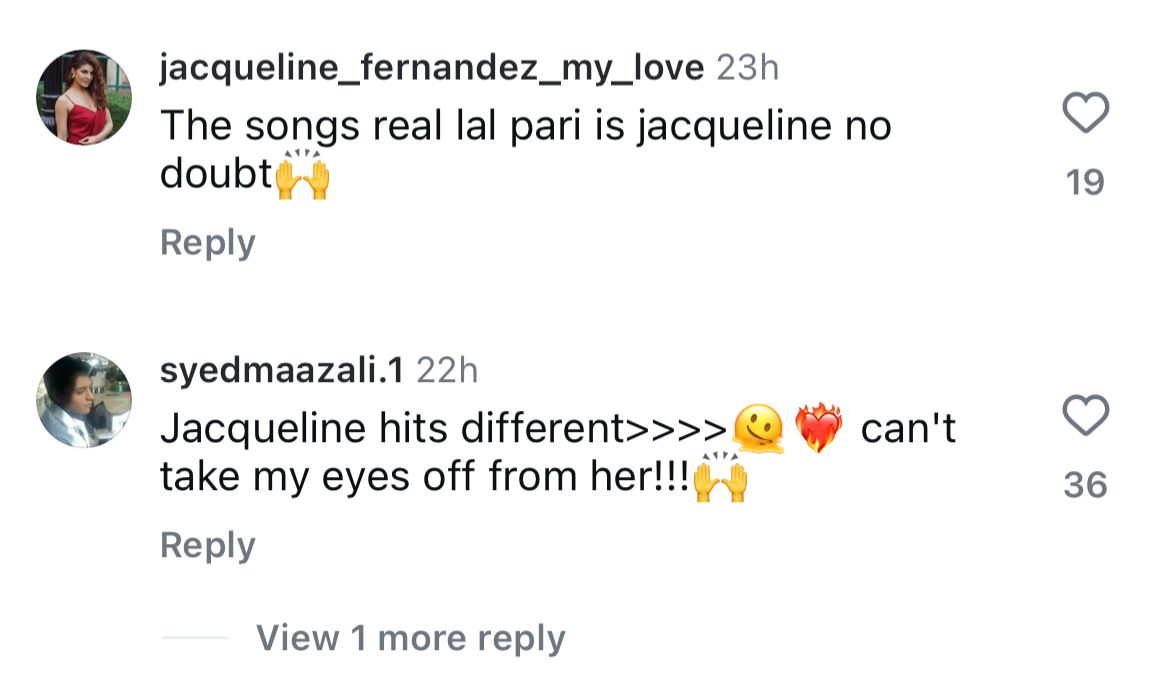The height and width of the screenshot is (695, 1170).
Task: Show who gave the 36 likes
Action: (x=1085, y=485)
